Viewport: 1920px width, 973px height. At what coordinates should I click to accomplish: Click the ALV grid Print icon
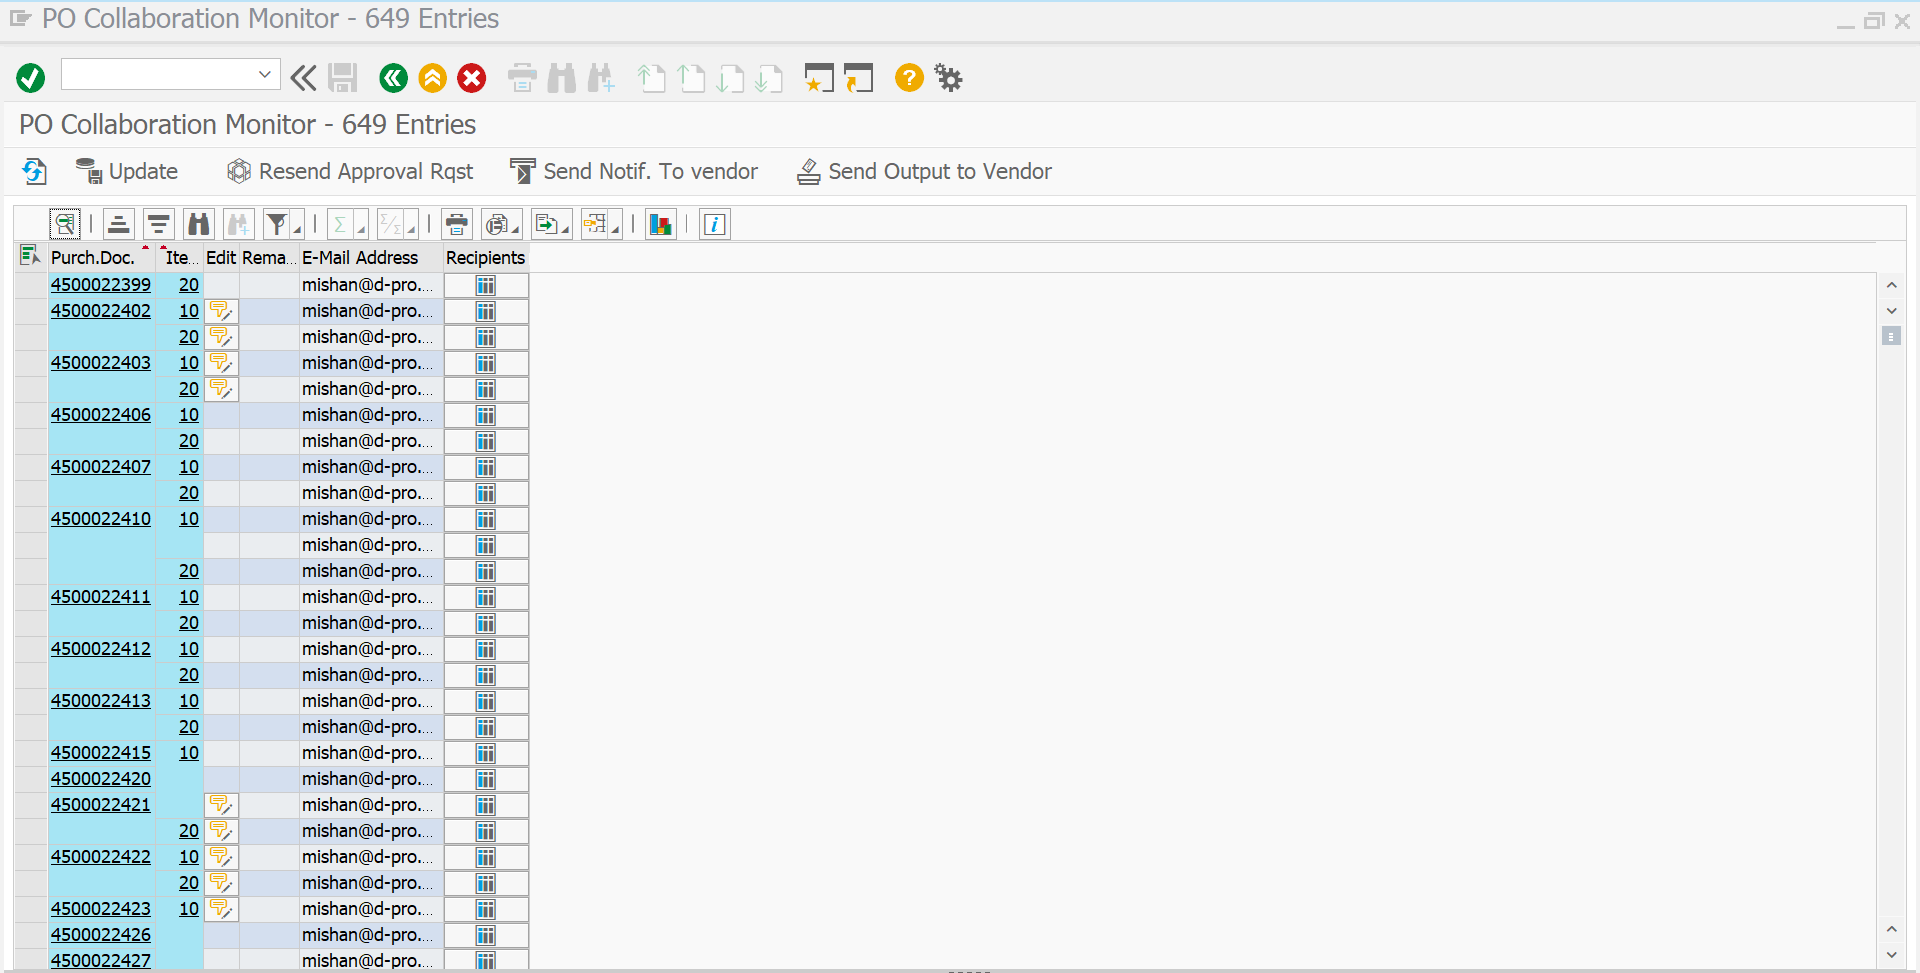coord(457,224)
